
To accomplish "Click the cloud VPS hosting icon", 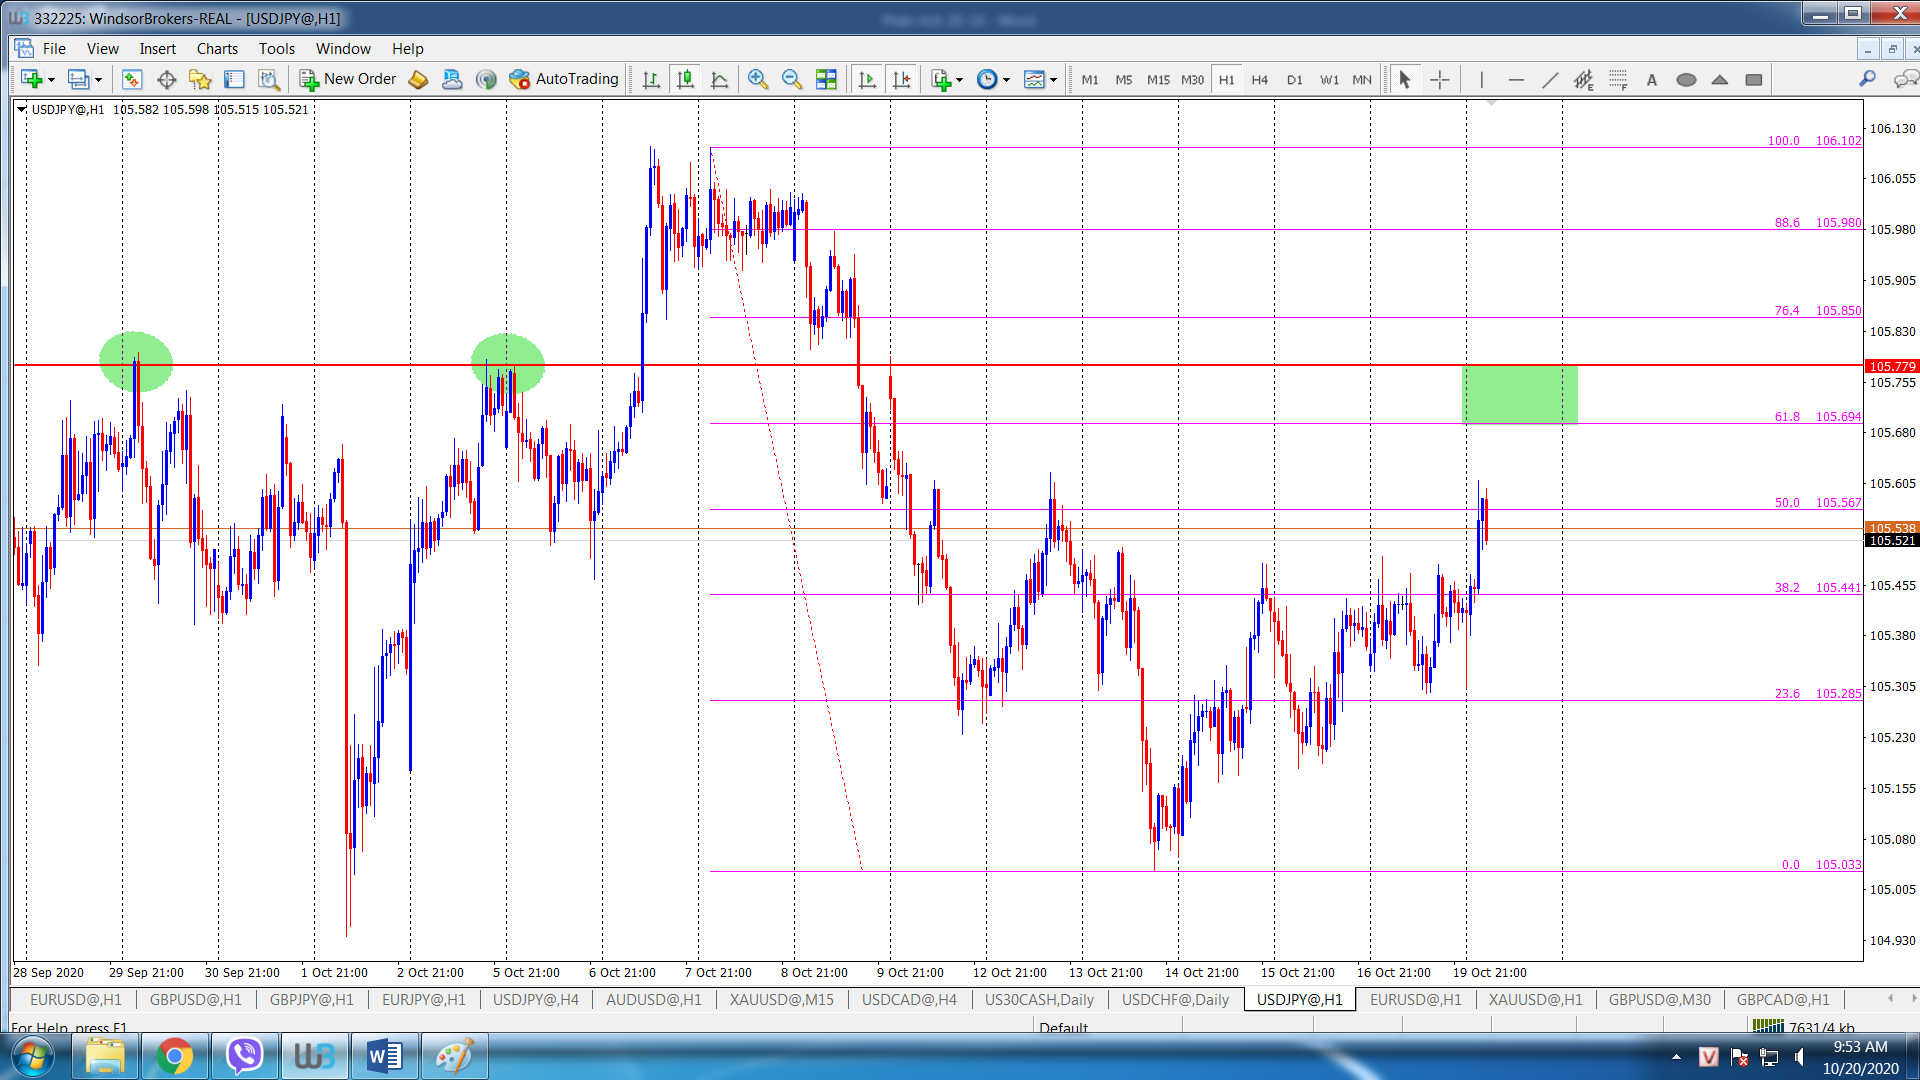I will 452,79.
